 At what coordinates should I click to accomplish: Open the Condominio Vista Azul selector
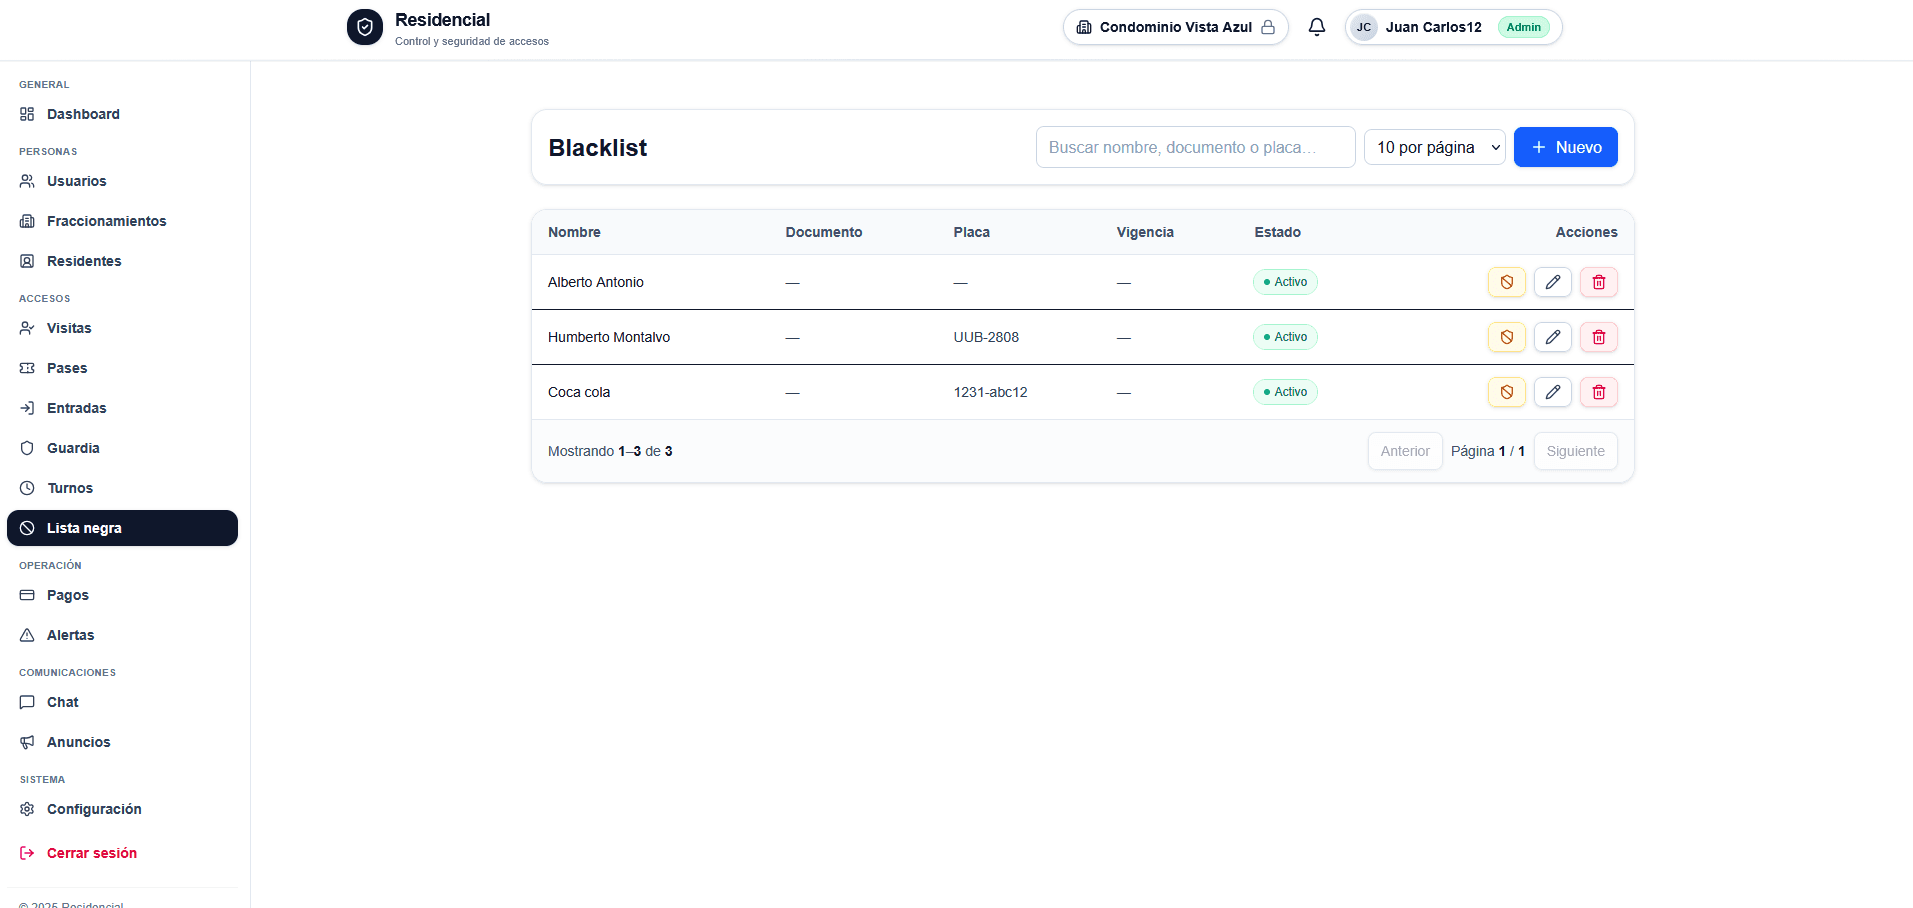tap(1175, 27)
